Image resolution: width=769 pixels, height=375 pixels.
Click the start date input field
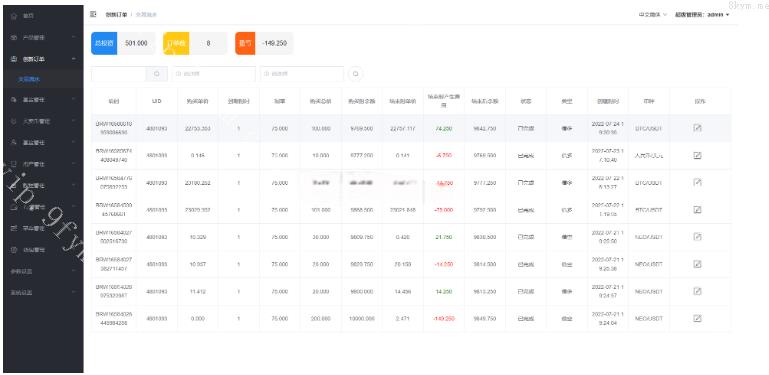coord(214,74)
